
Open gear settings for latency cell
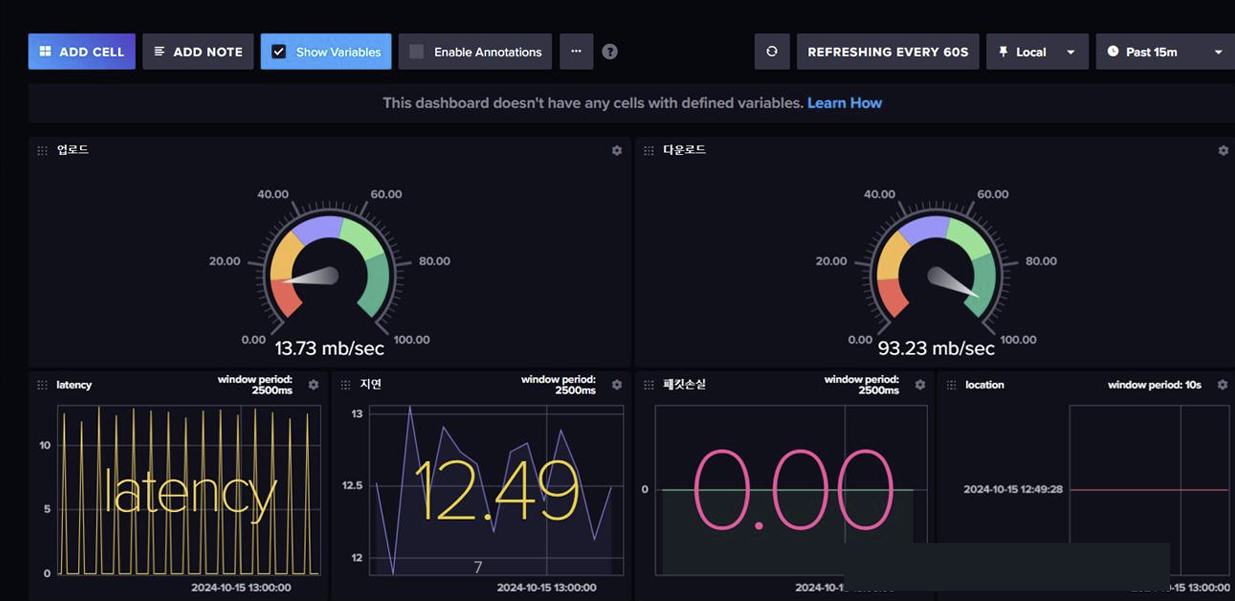point(314,385)
